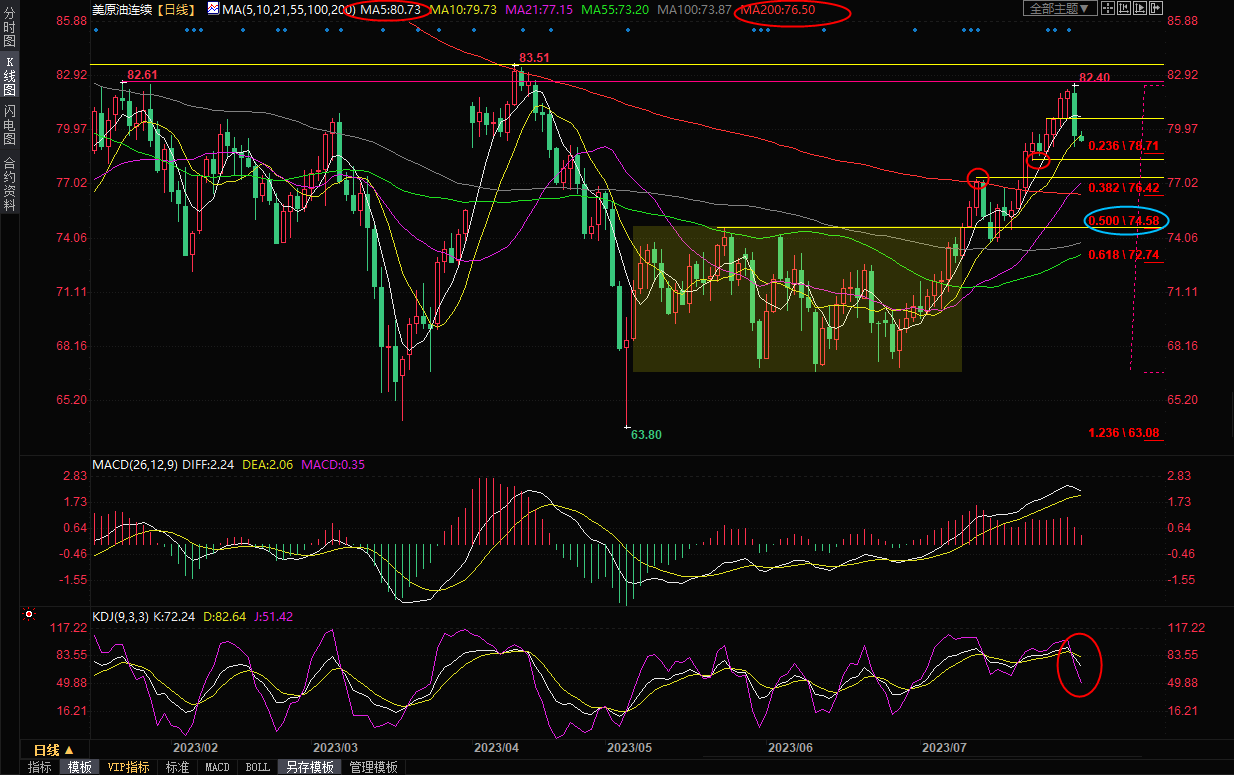Click the red dot icon beside KDJ panel
Screen dimensions: 1234x775
[x=30, y=614]
